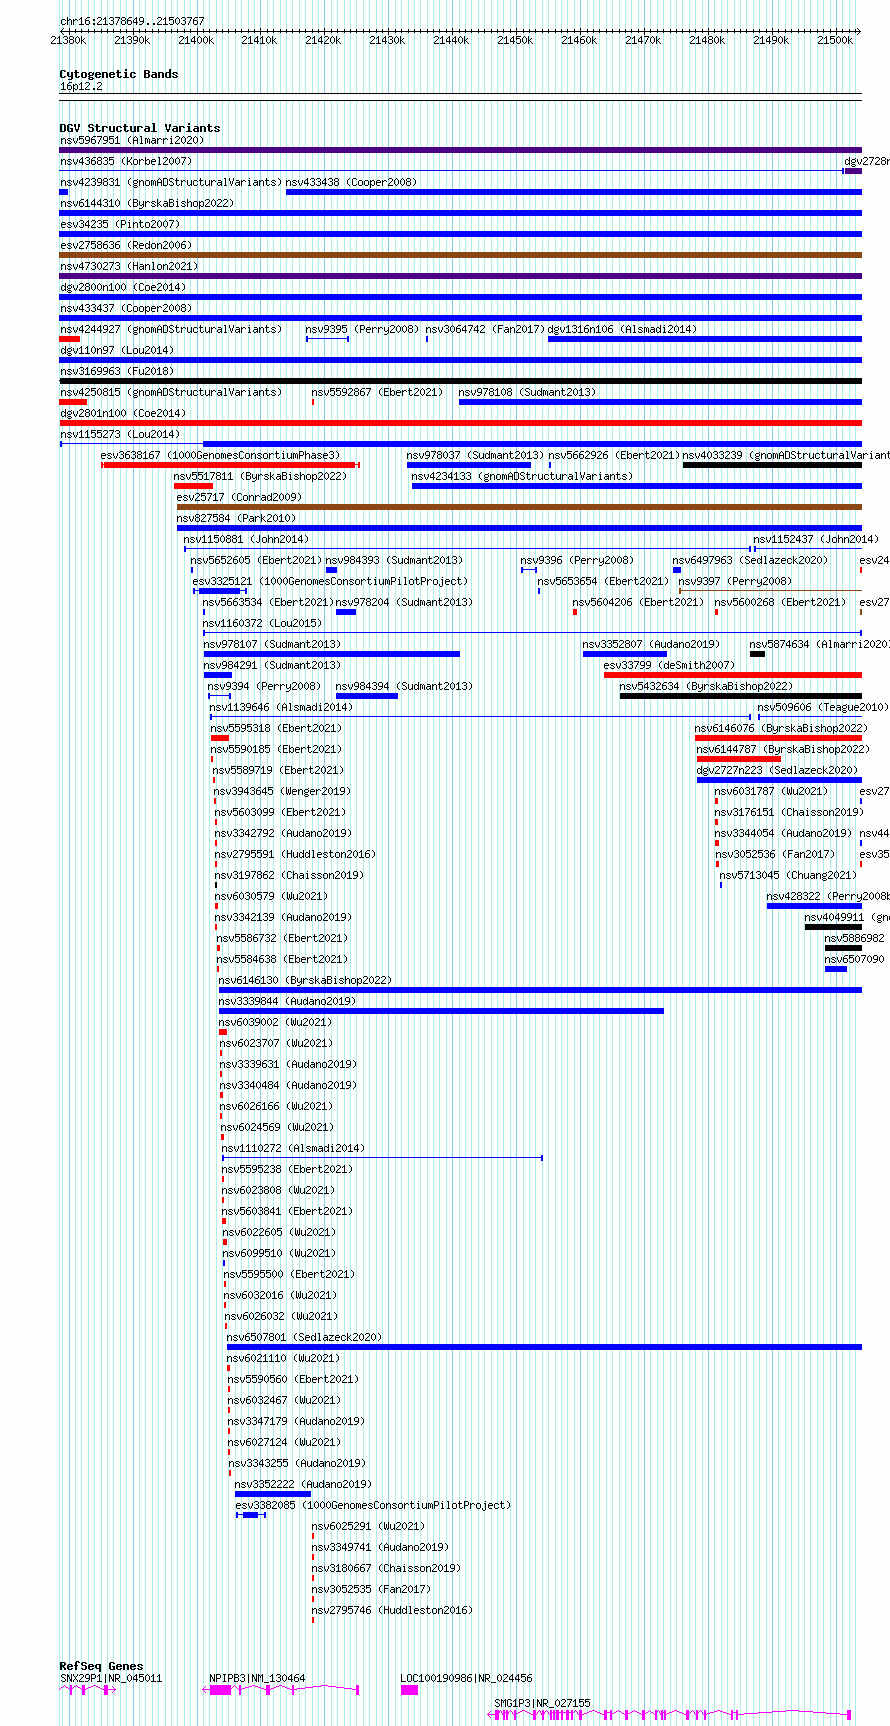Click esv33799 (deSmith2007) label
Viewport: 890px width, 1726px height.
[669, 665]
